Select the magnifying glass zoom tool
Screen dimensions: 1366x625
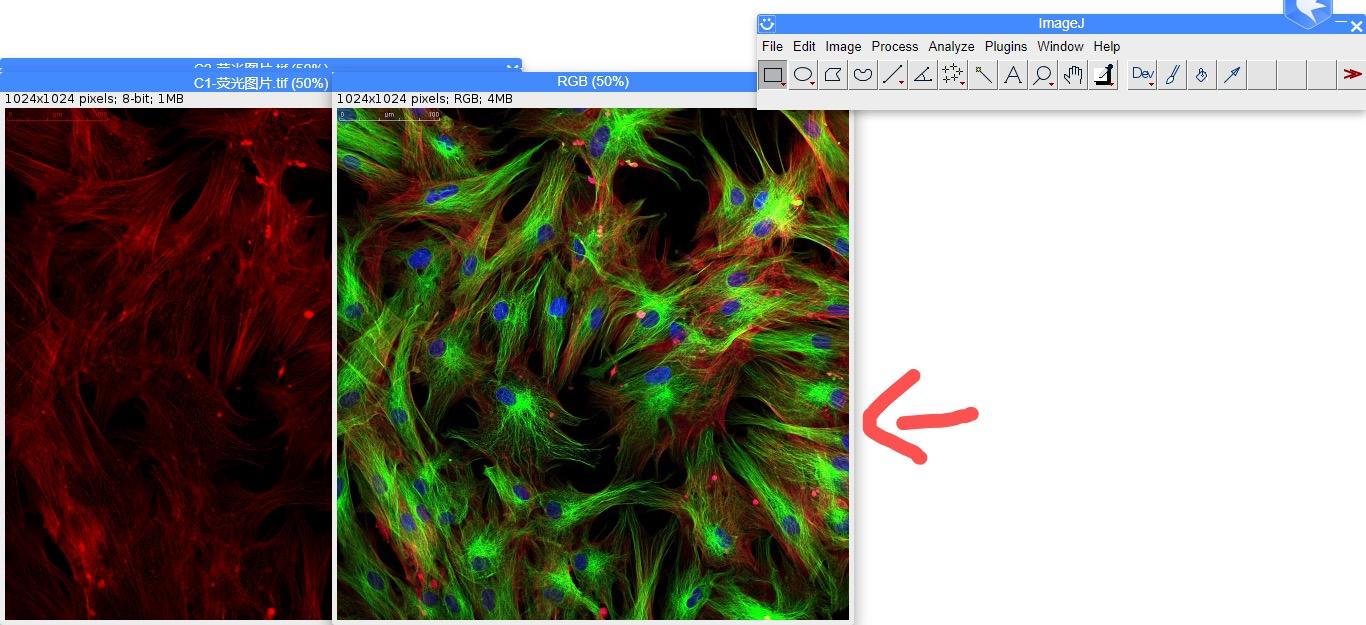coord(1042,74)
